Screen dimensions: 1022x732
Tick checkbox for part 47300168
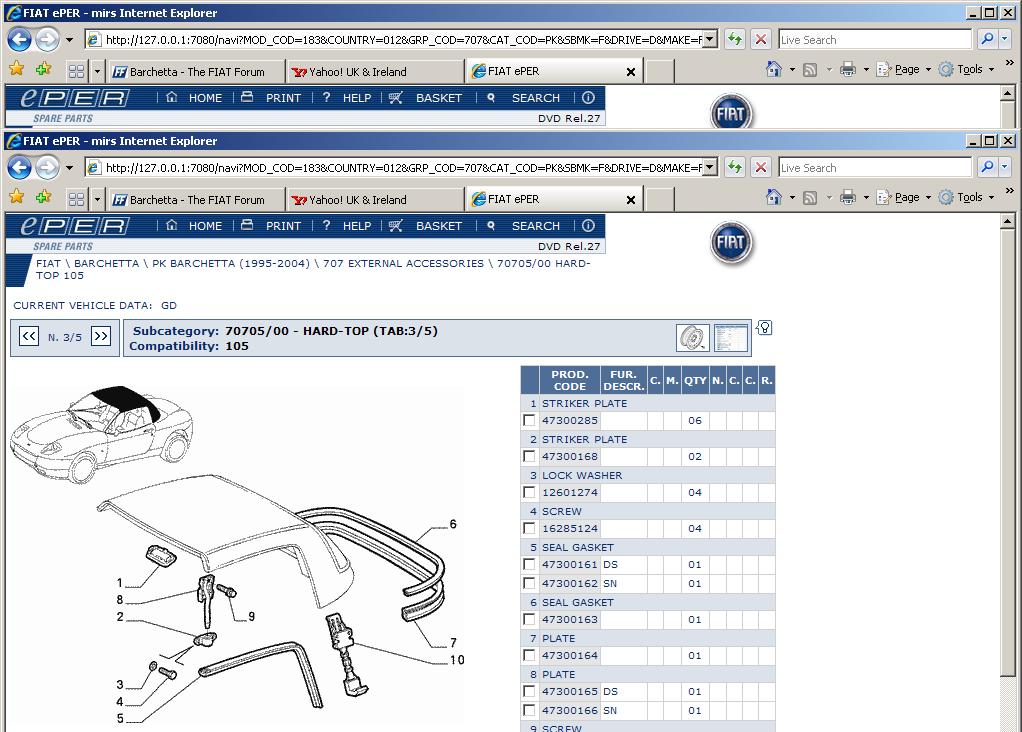(529, 456)
